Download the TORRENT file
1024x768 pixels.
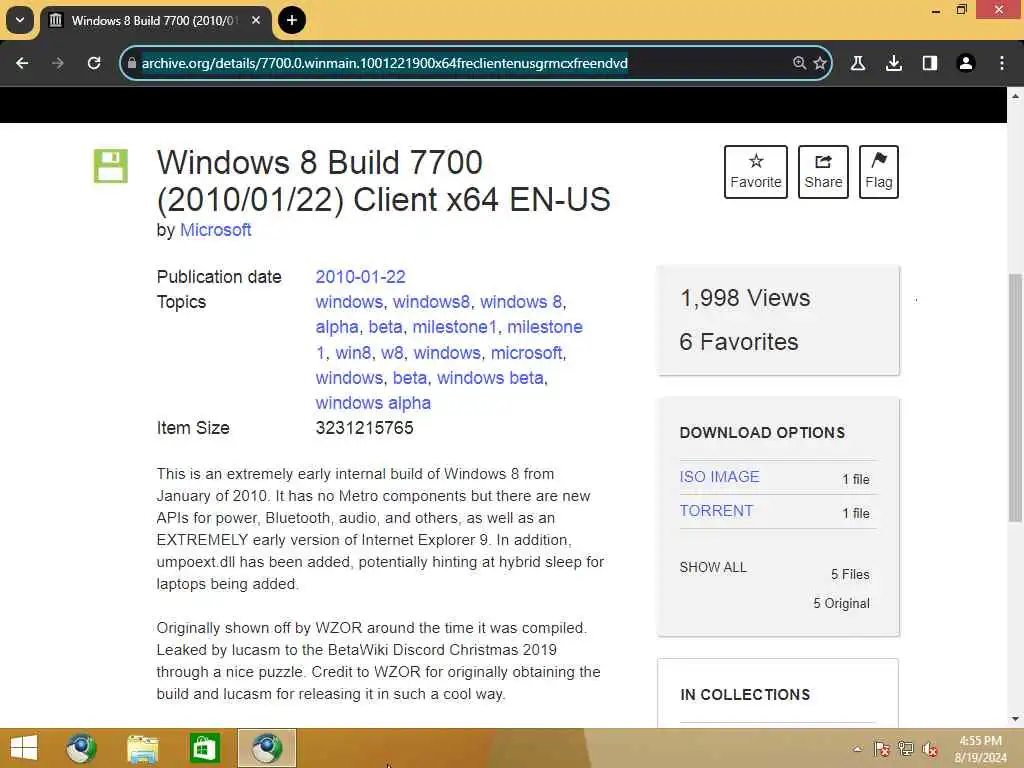tap(716, 511)
